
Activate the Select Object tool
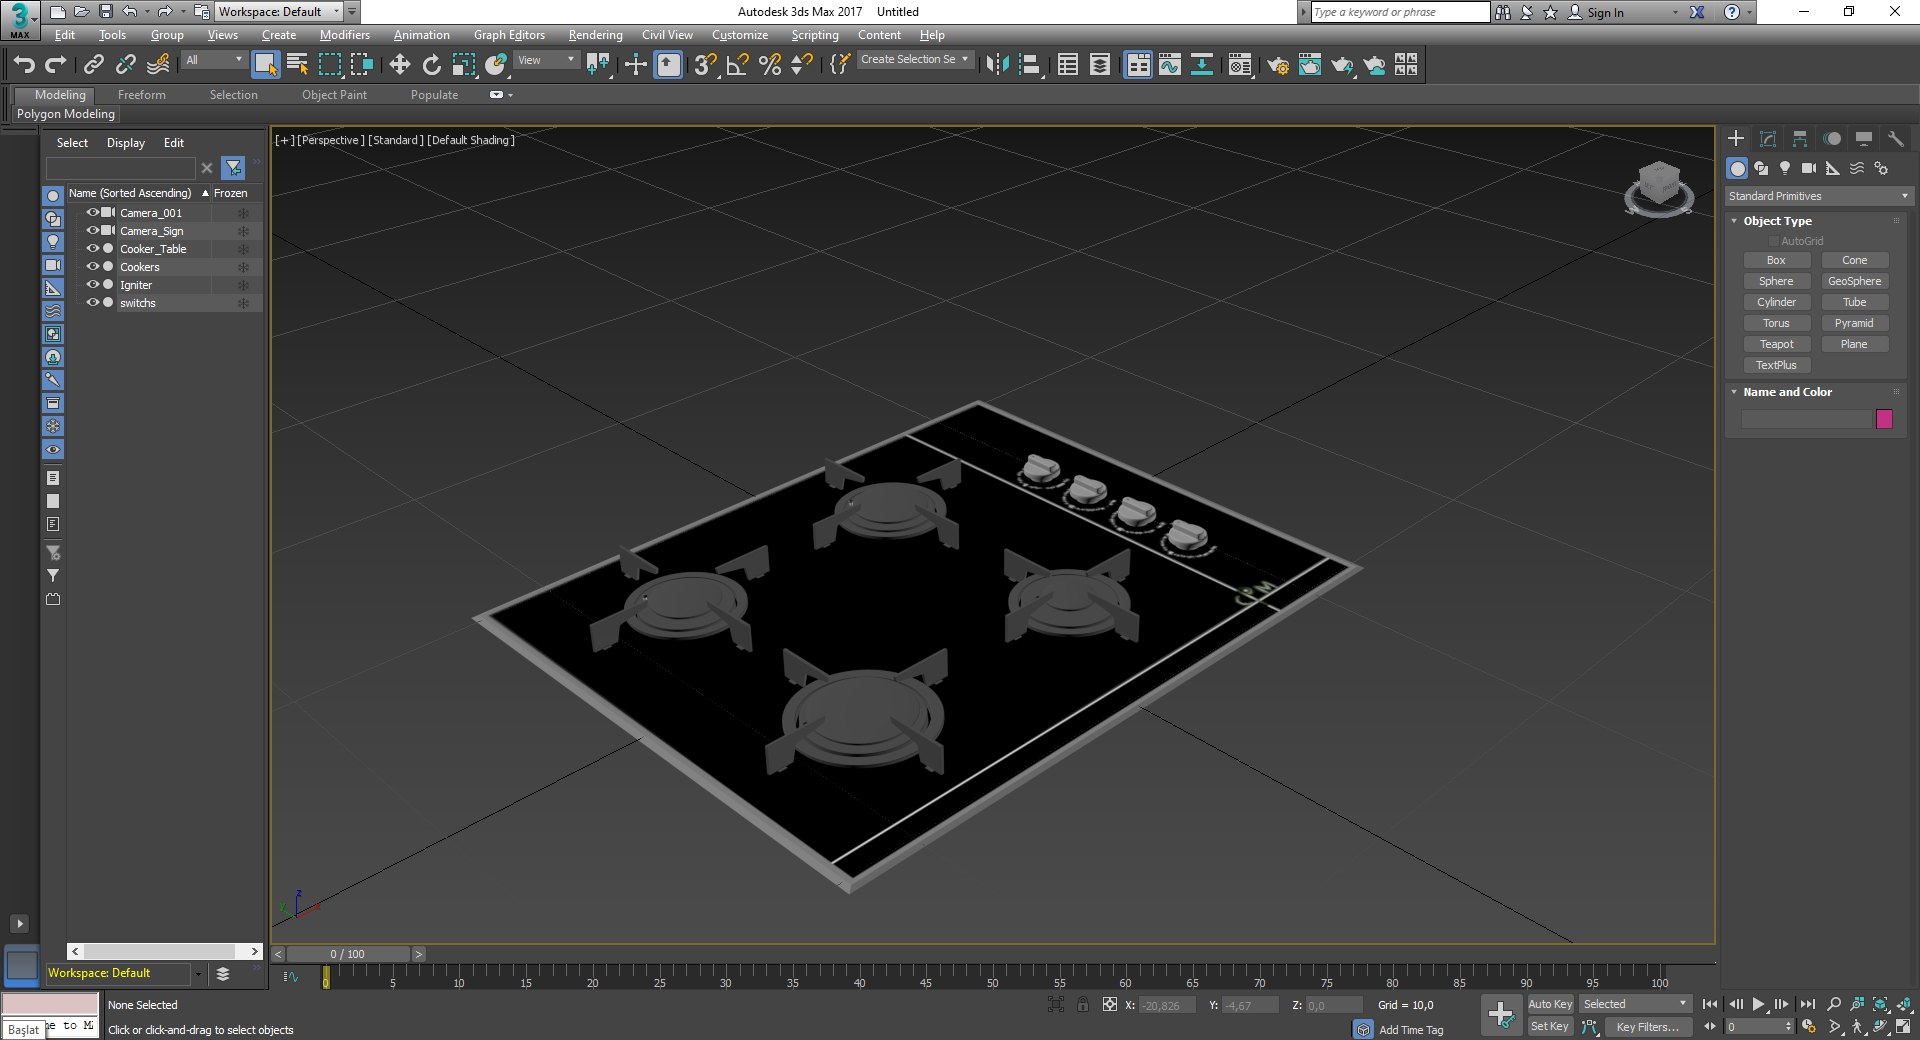point(265,65)
